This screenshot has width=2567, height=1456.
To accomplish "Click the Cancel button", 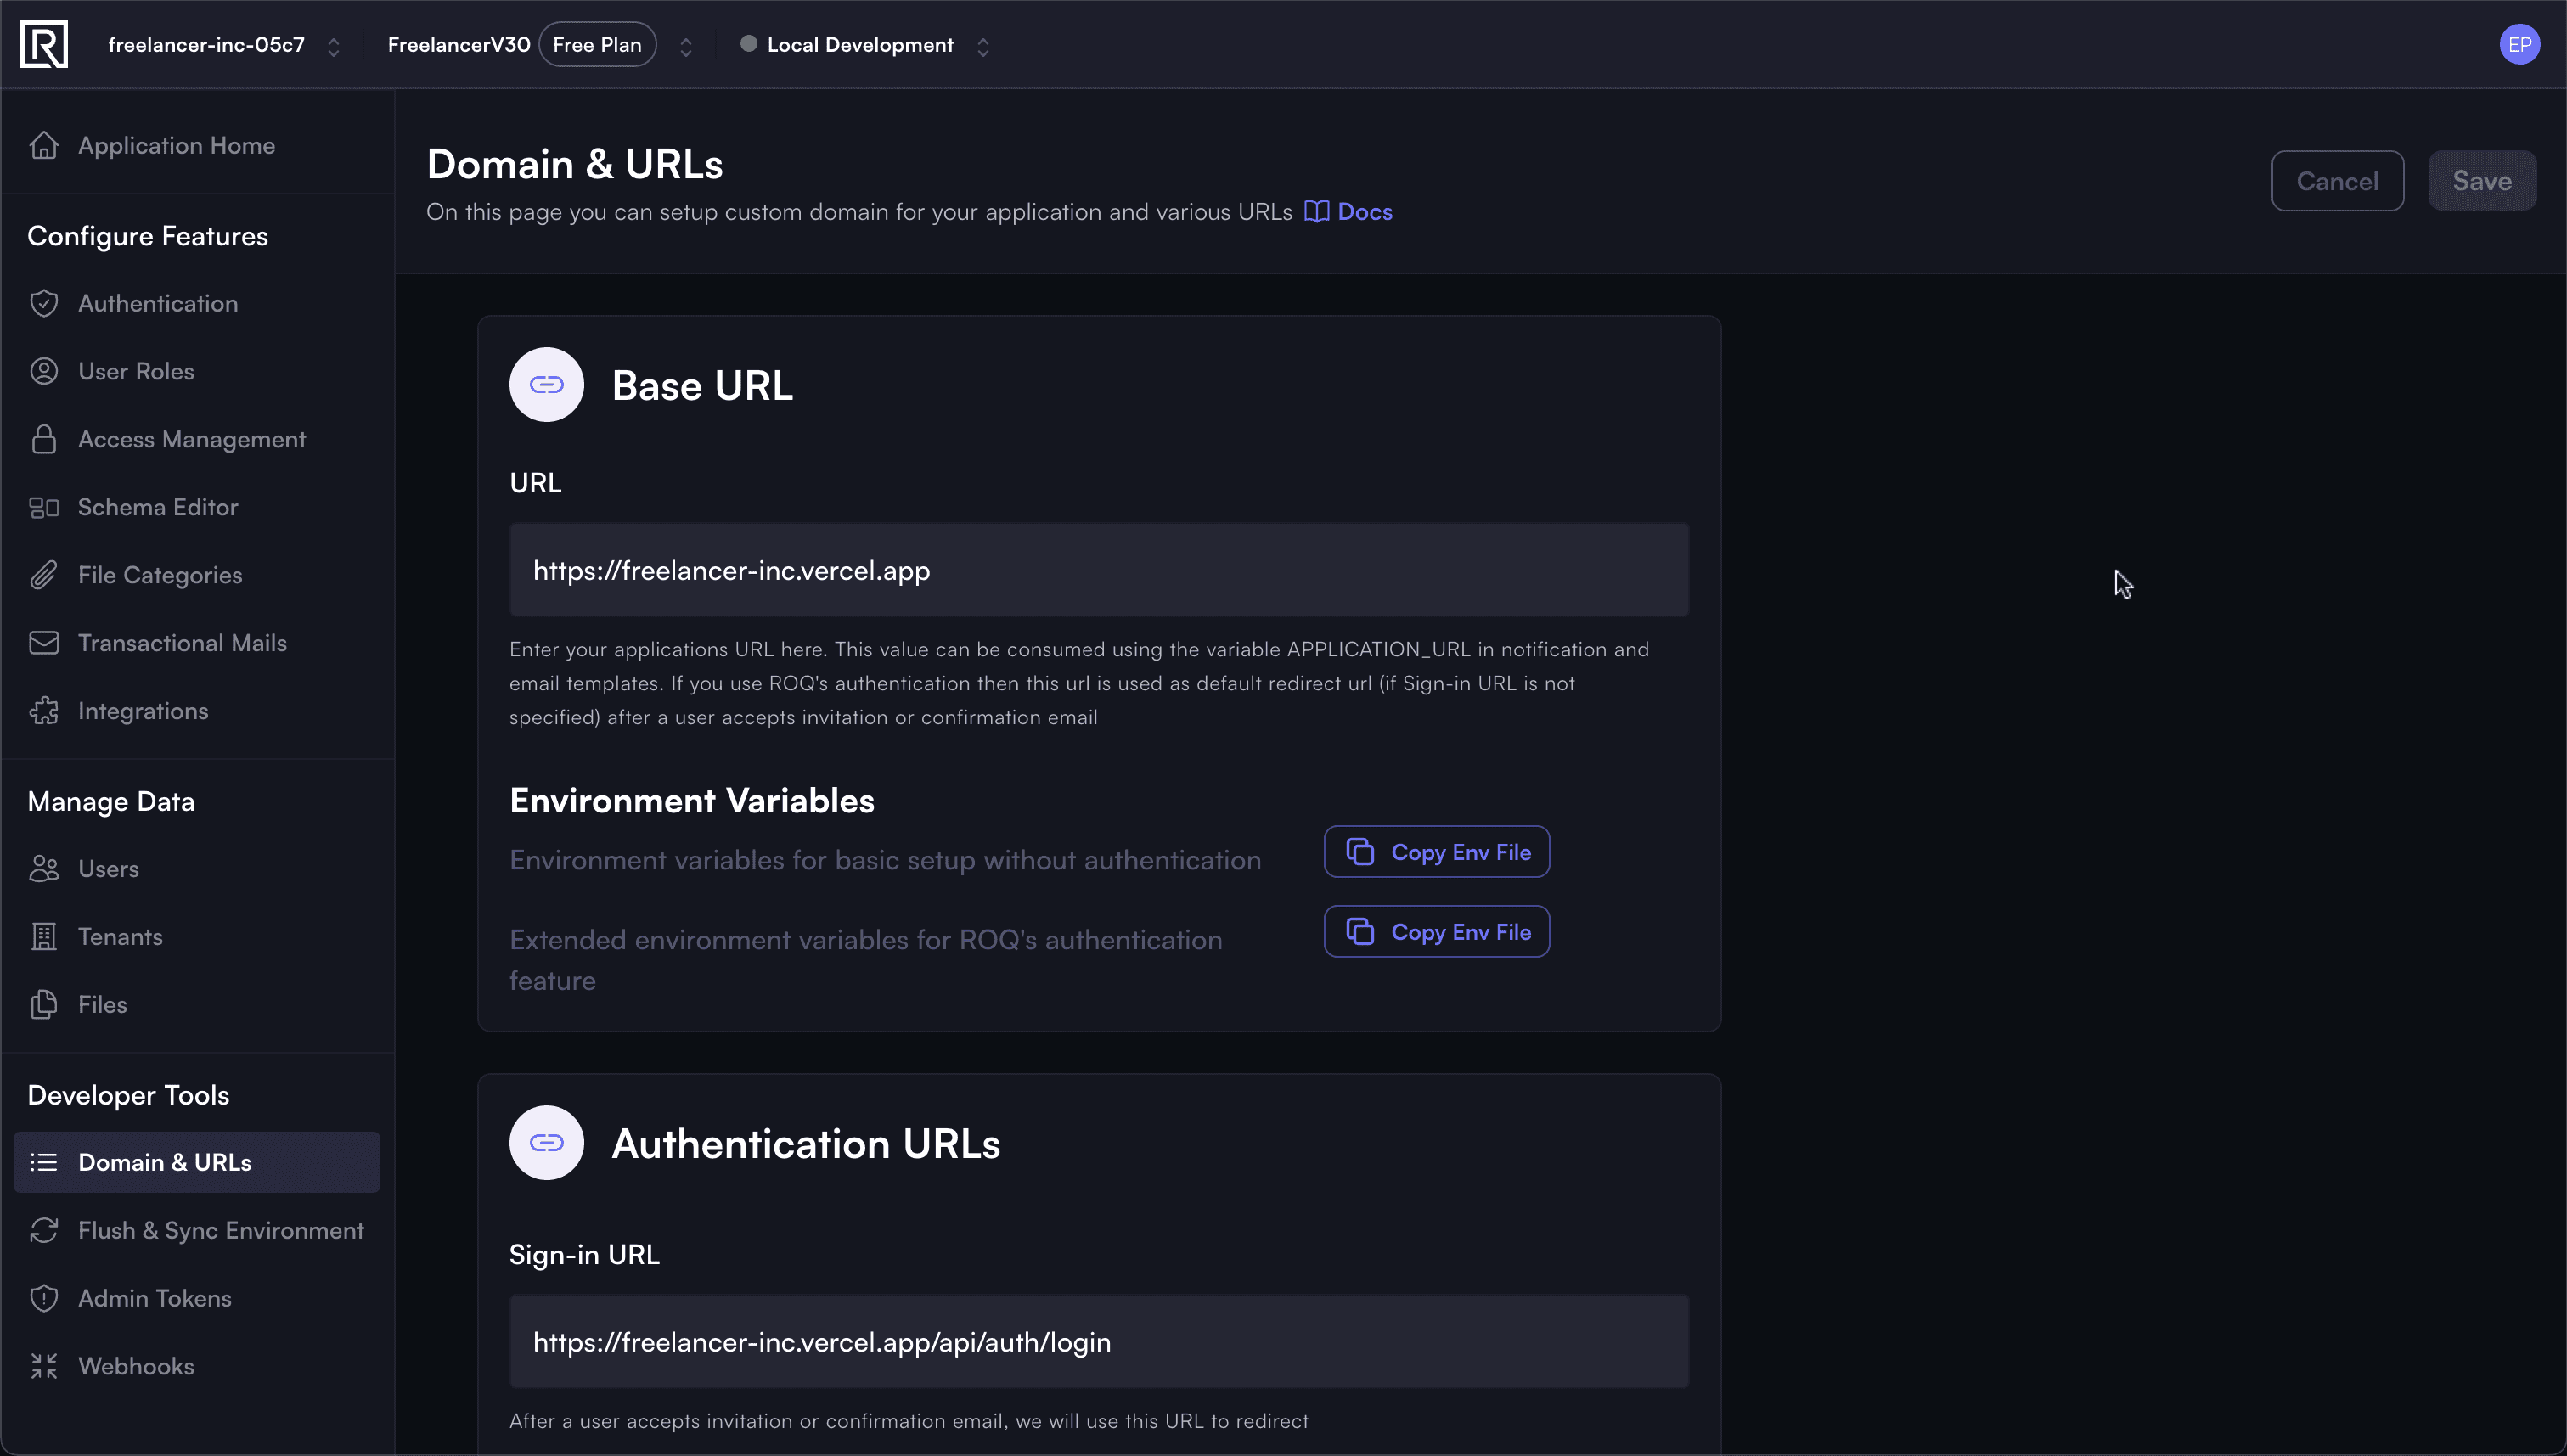I will point(2337,181).
